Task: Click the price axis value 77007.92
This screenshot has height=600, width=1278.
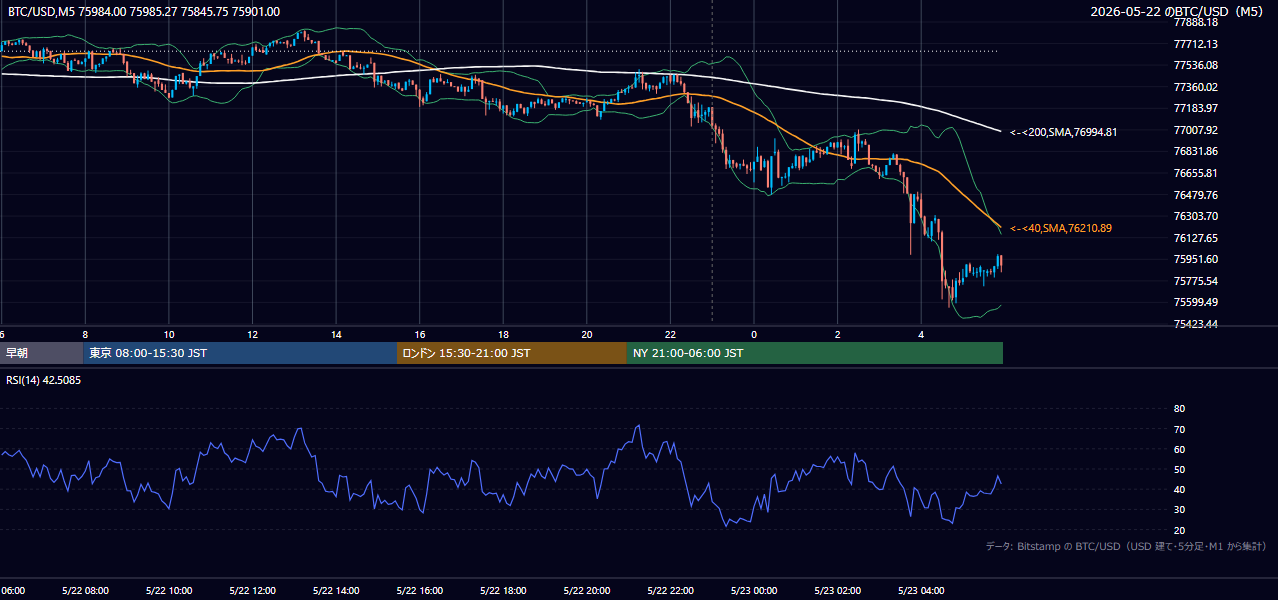Action: [x=1196, y=130]
